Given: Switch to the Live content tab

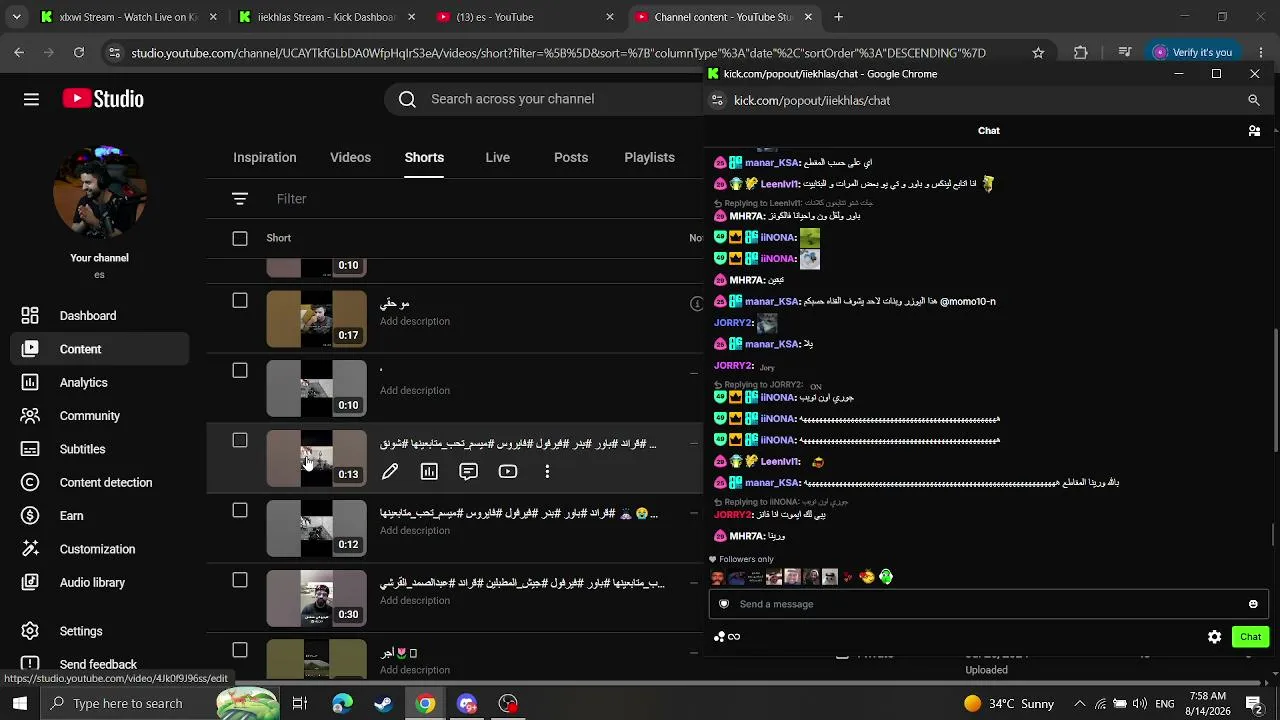Looking at the screenshot, I should click(x=497, y=157).
